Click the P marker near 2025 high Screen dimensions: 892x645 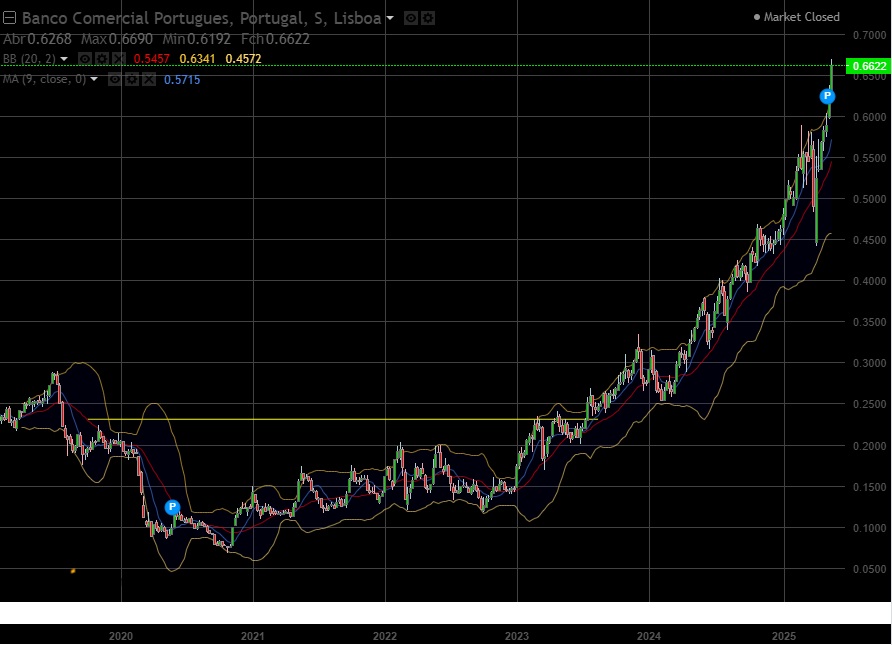(827, 96)
